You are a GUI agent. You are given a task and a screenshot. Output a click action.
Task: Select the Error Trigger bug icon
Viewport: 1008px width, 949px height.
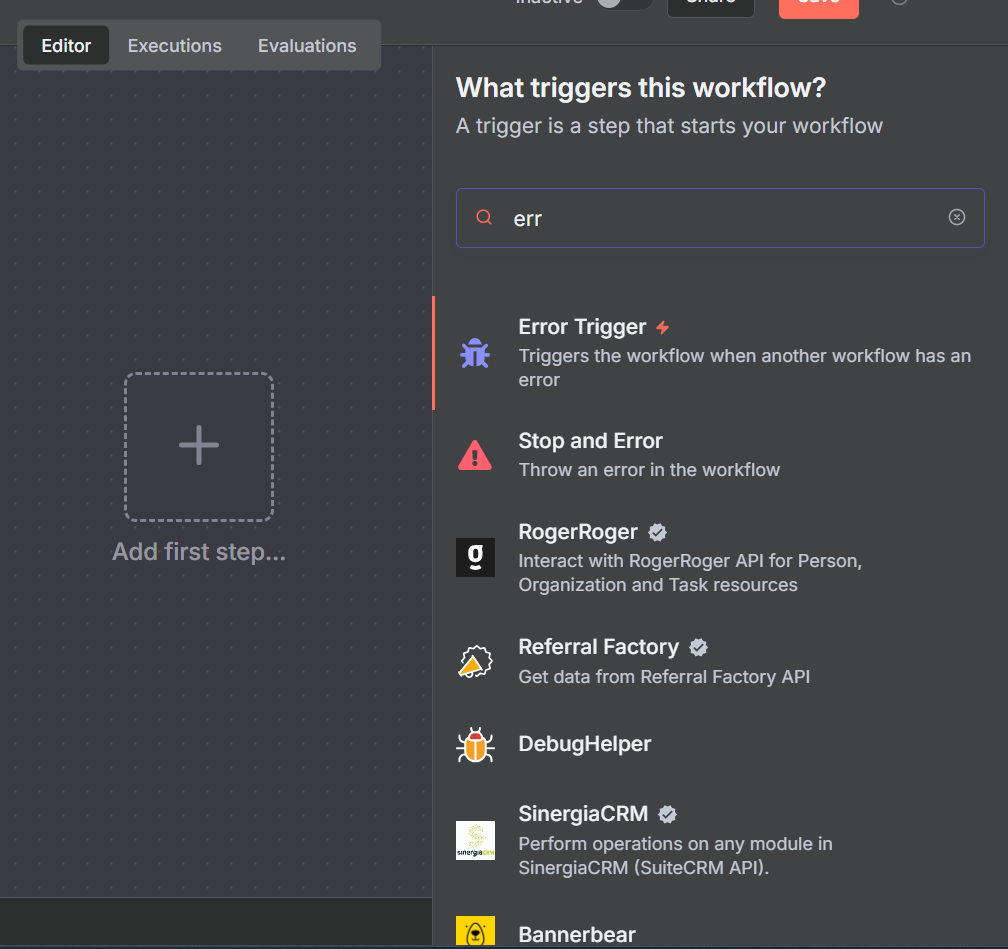pos(475,353)
